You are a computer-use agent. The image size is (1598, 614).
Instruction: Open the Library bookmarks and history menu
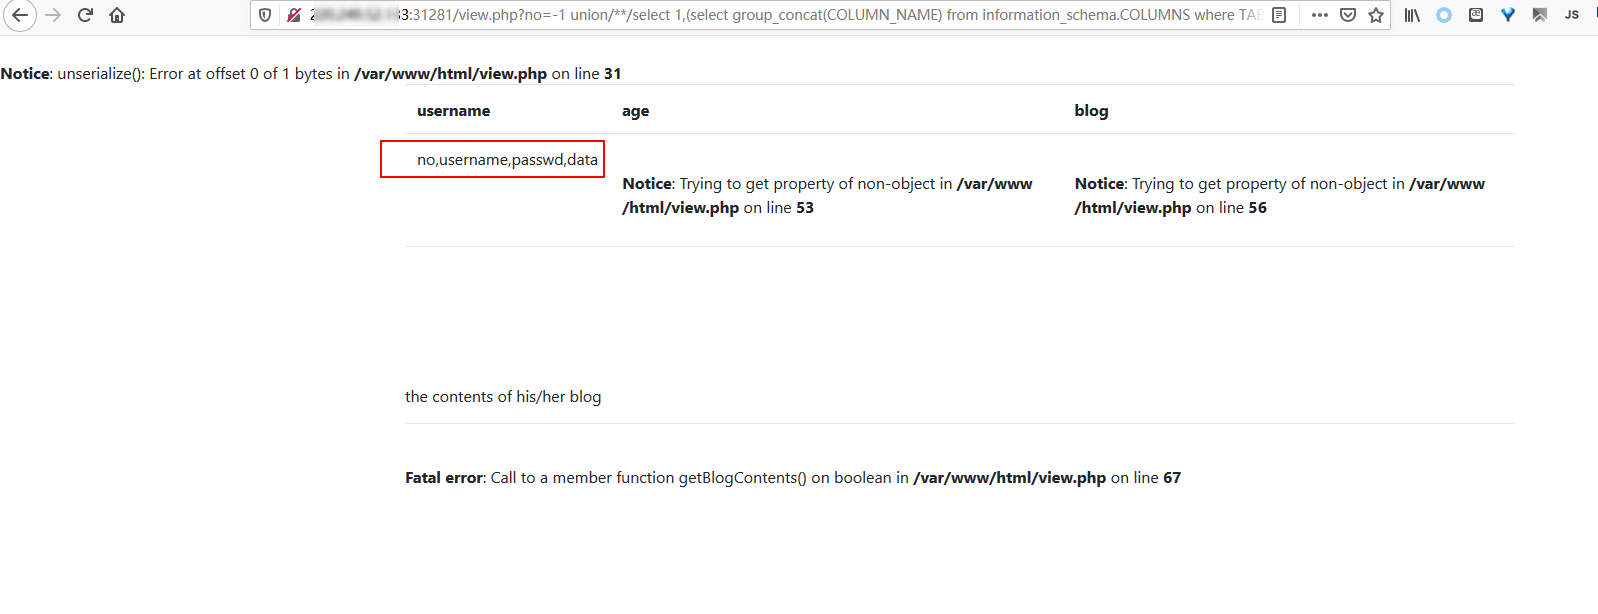1412,15
